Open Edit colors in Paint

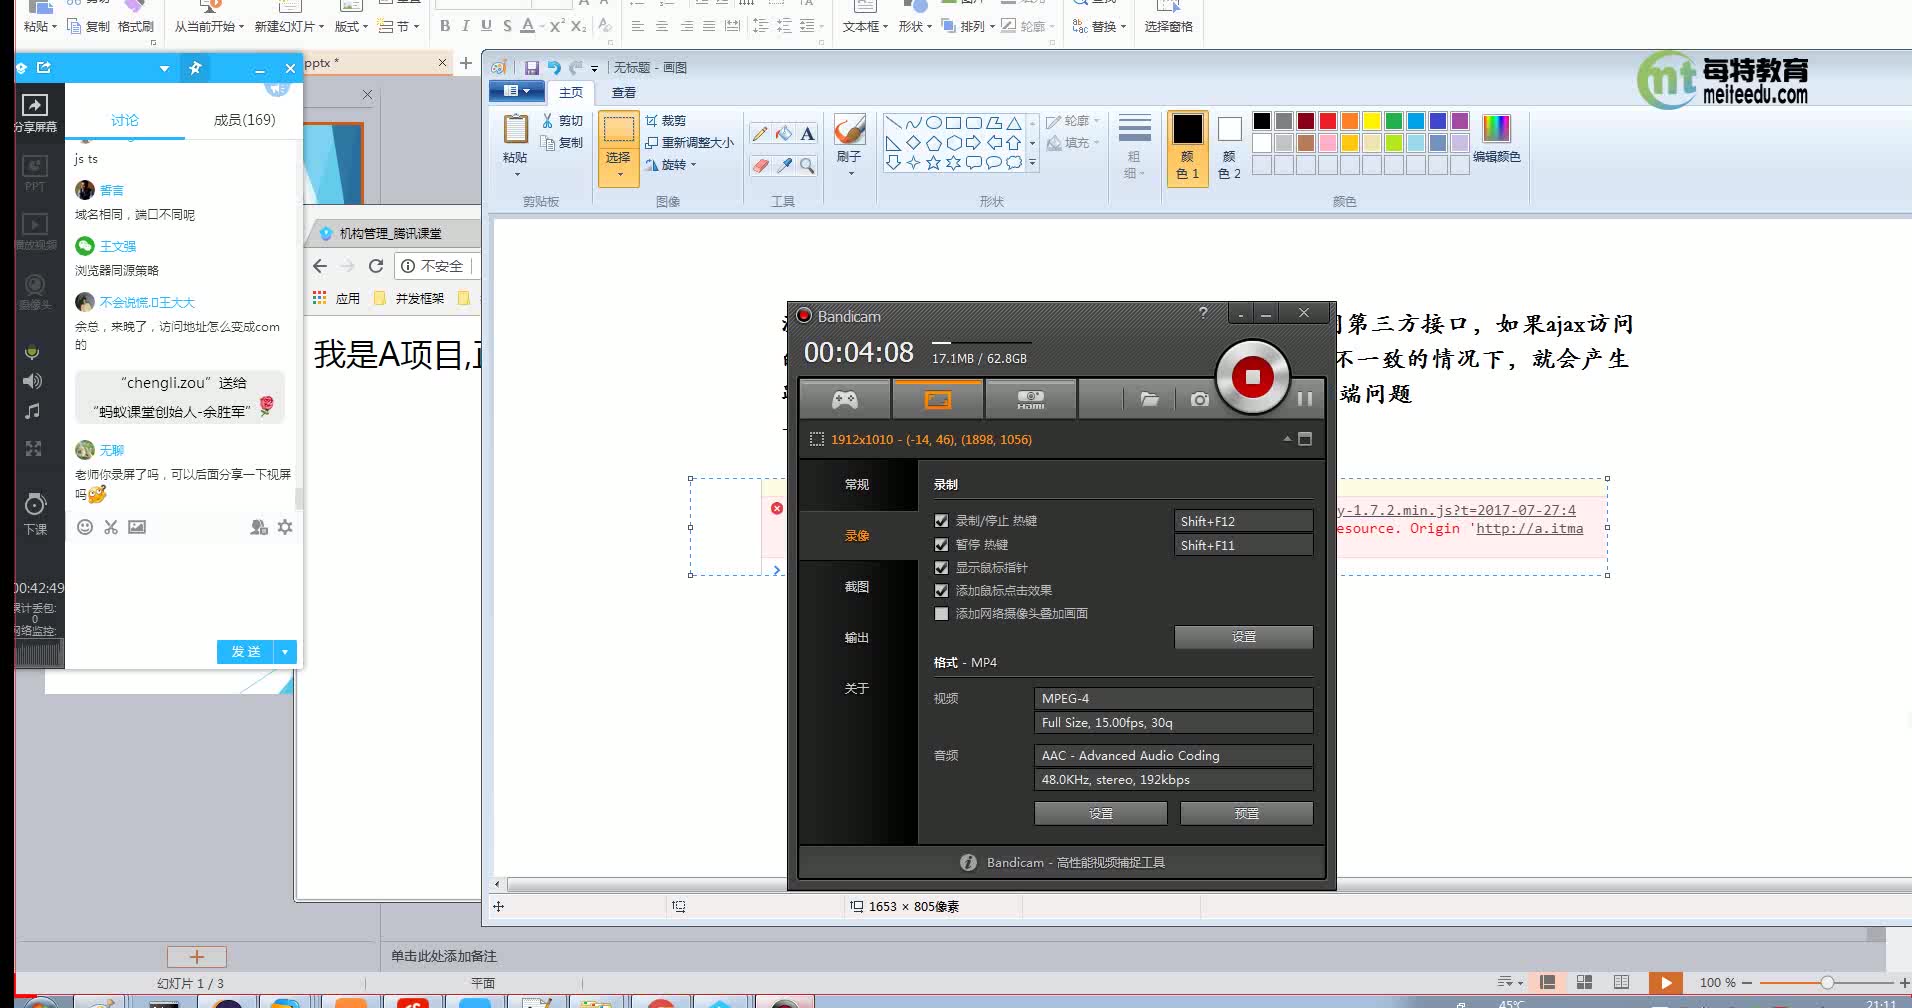pyautogui.click(x=1496, y=138)
